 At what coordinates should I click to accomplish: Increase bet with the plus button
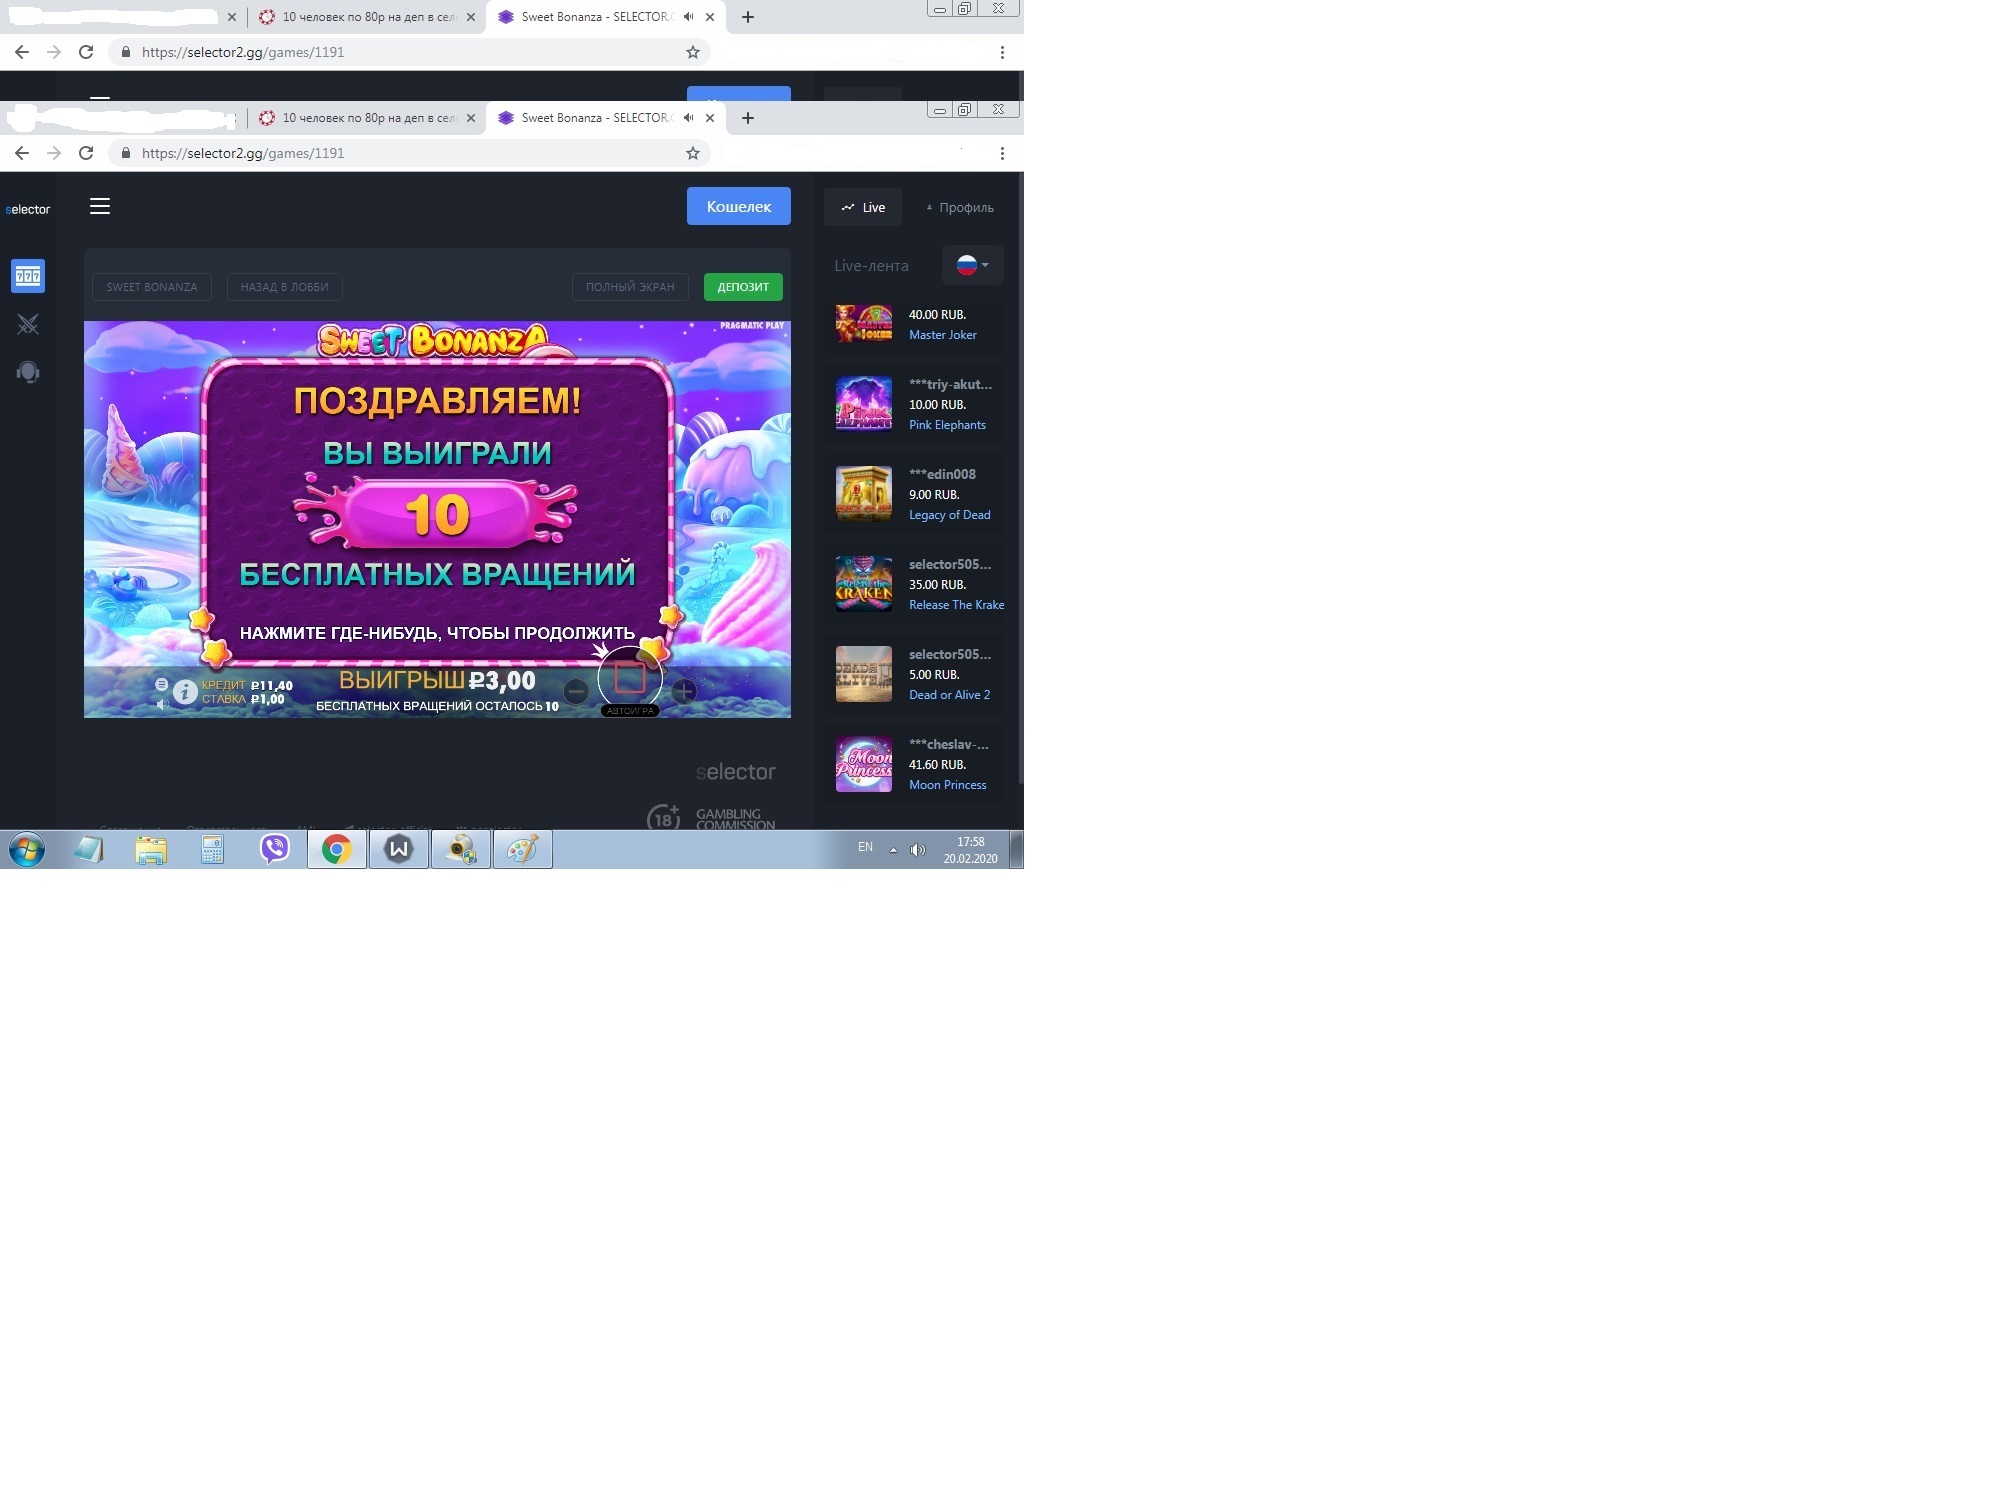pyautogui.click(x=684, y=690)
